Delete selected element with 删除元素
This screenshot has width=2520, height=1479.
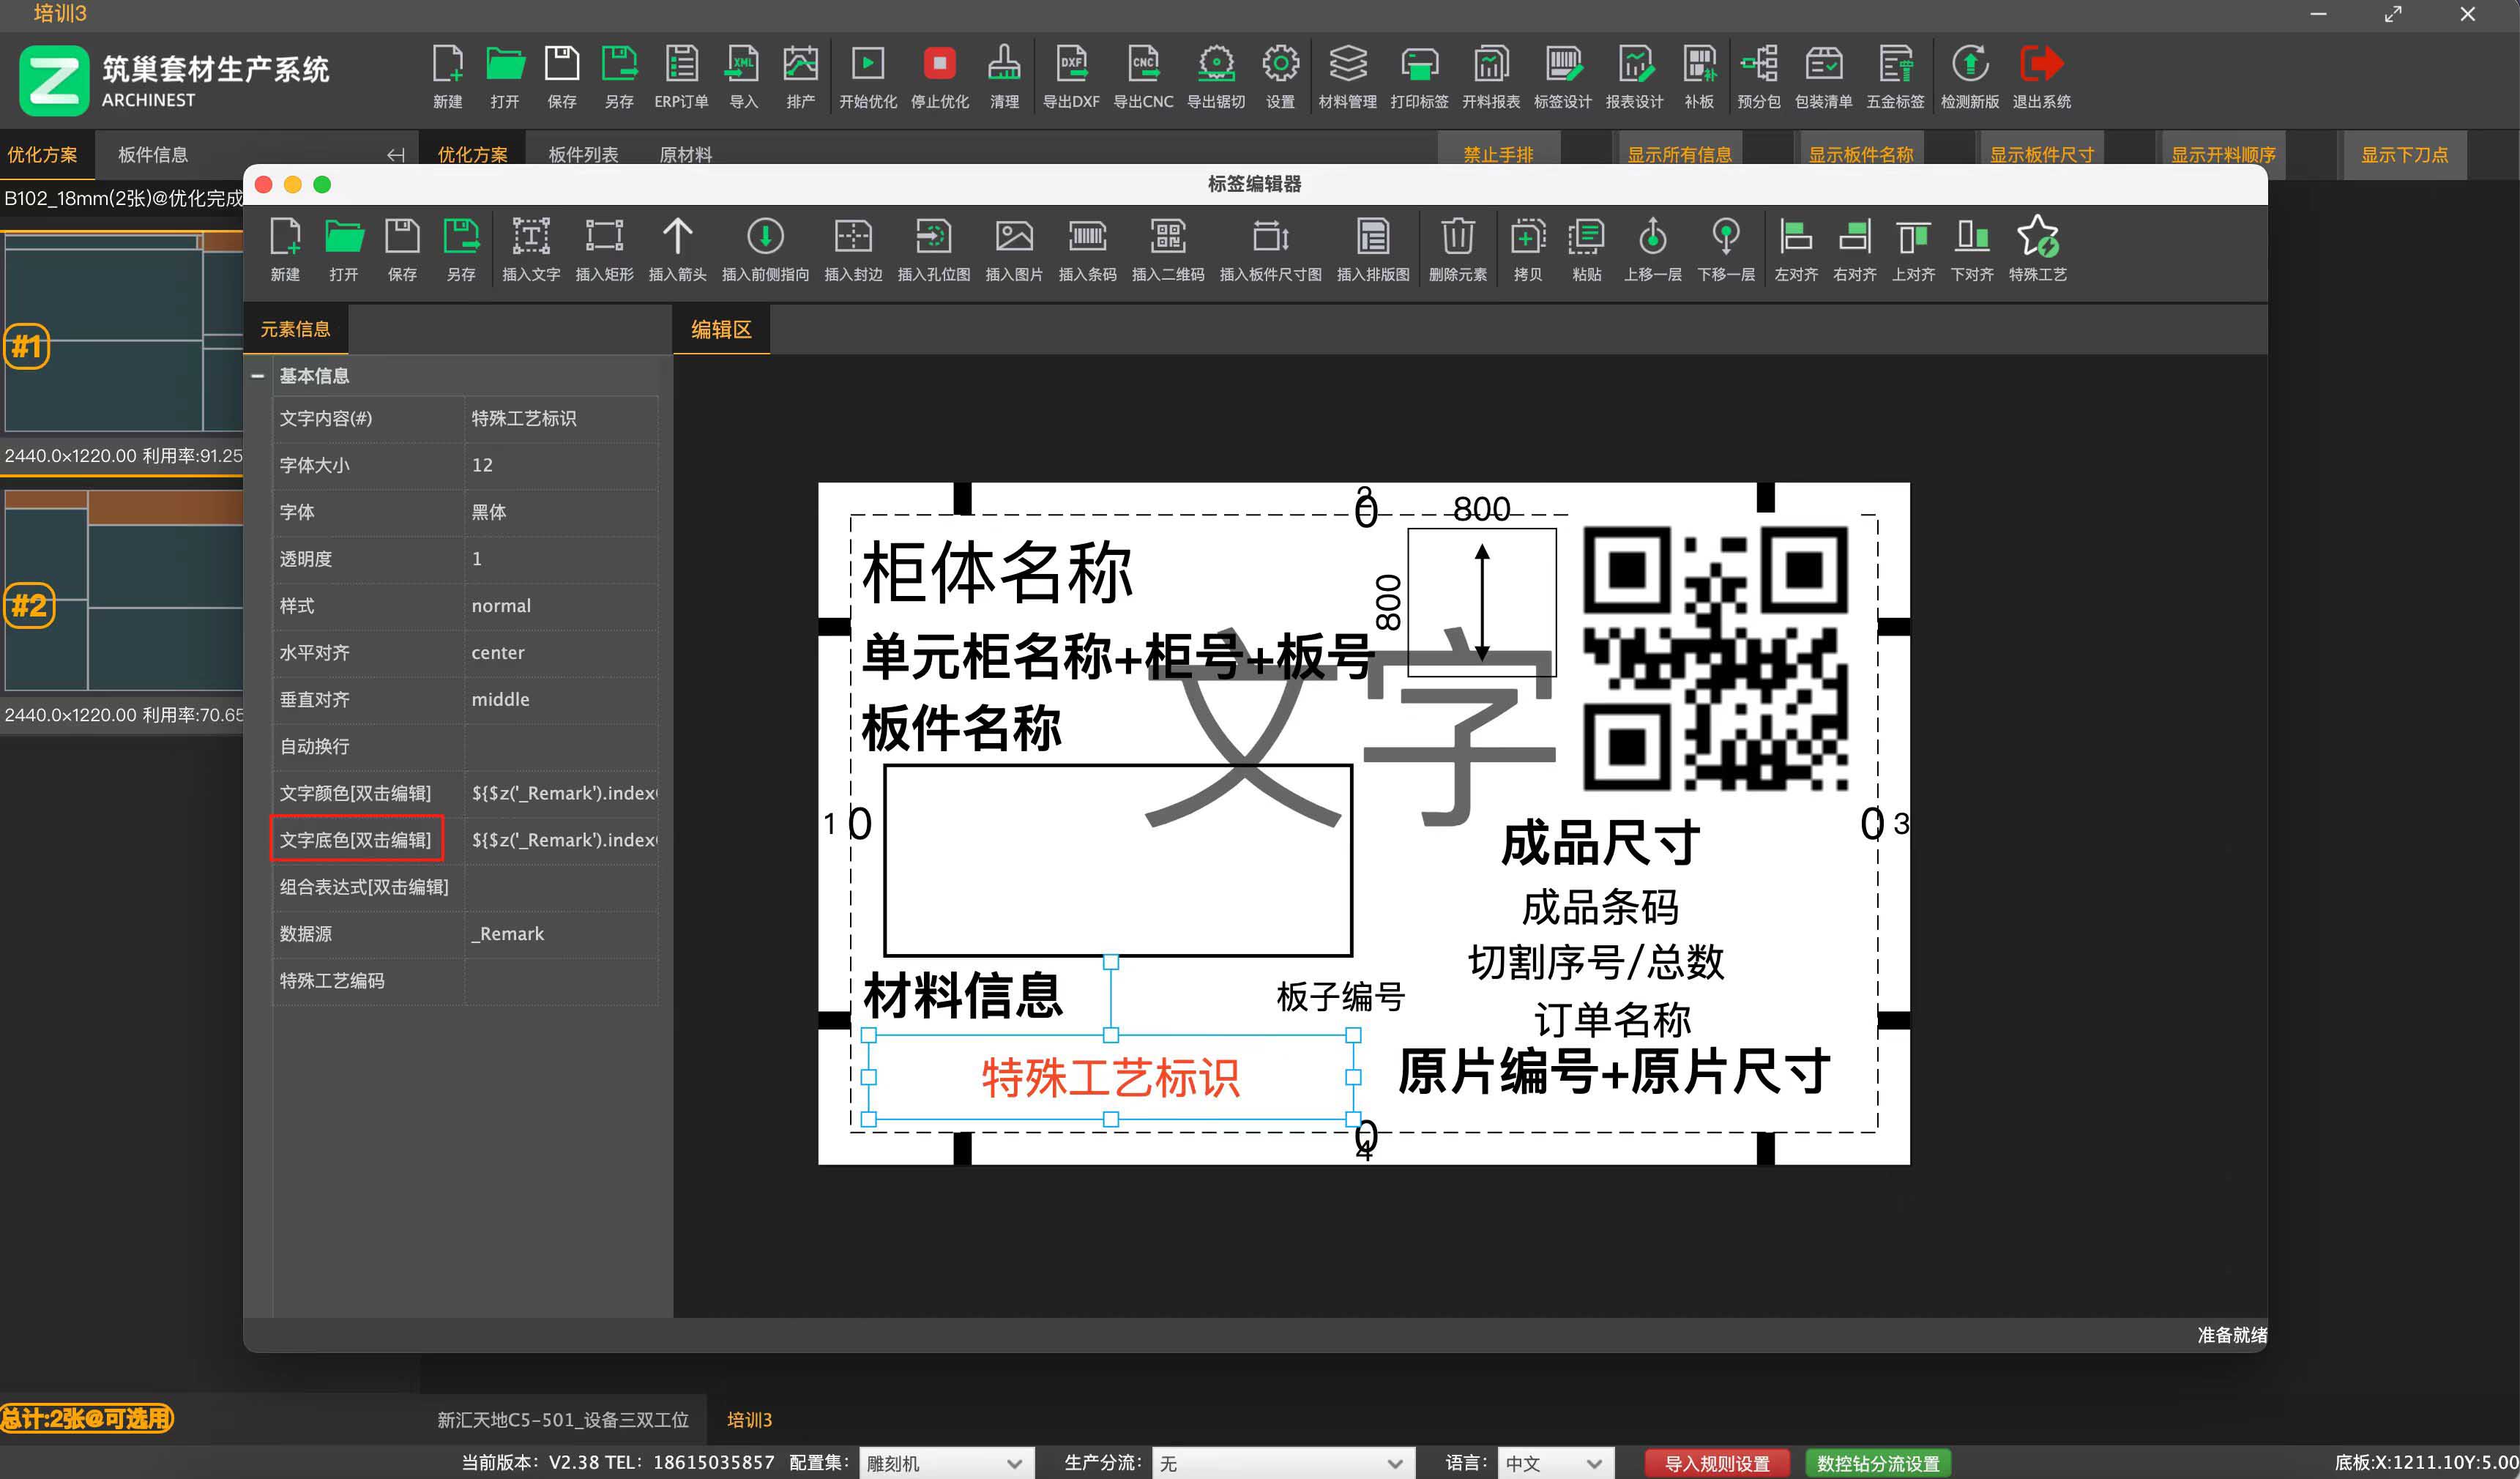pos(1458,248)
